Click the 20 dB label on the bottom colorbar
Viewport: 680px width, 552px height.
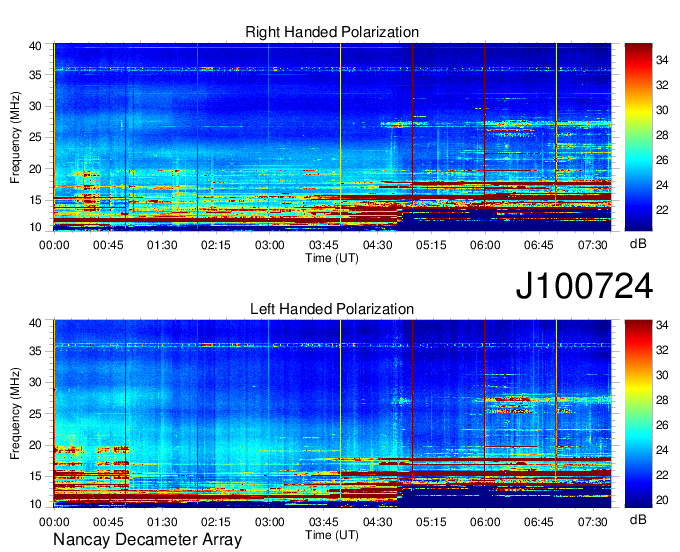[662, 500]
